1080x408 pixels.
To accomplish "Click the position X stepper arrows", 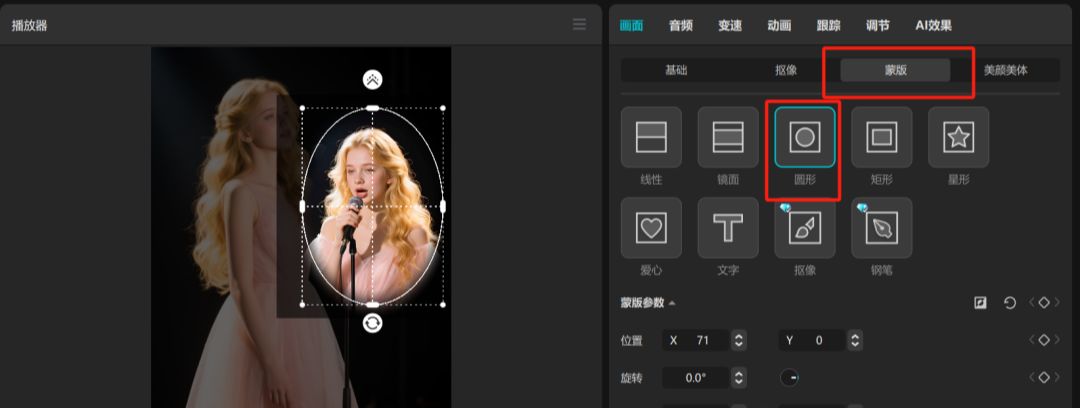I will coord(738,340).
